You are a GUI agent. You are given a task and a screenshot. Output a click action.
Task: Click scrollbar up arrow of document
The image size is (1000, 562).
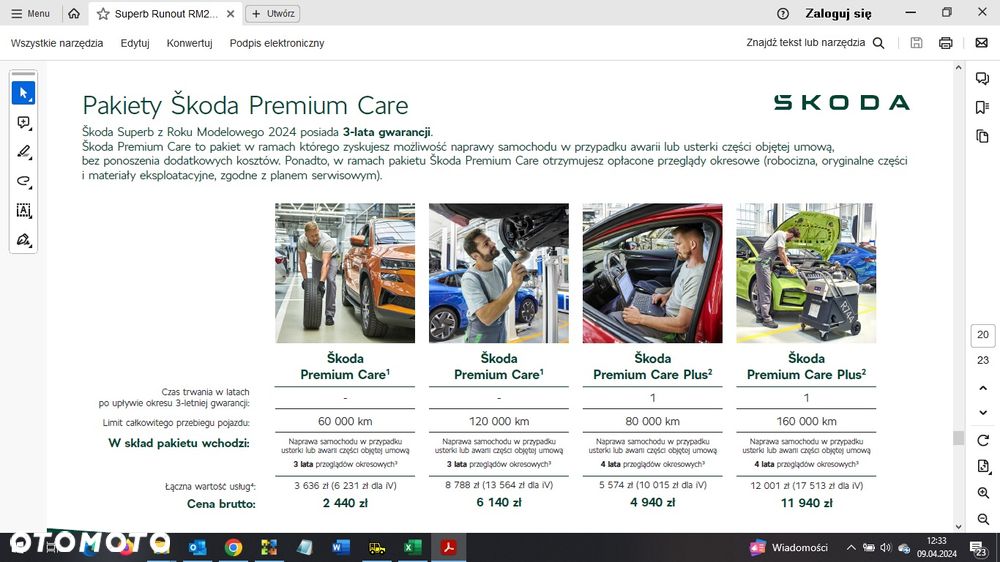pos(959,67)
